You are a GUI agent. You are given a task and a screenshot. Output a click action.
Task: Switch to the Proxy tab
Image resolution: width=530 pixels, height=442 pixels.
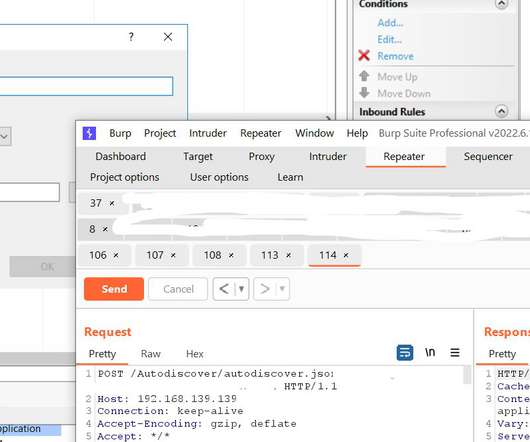coord(261,156)
